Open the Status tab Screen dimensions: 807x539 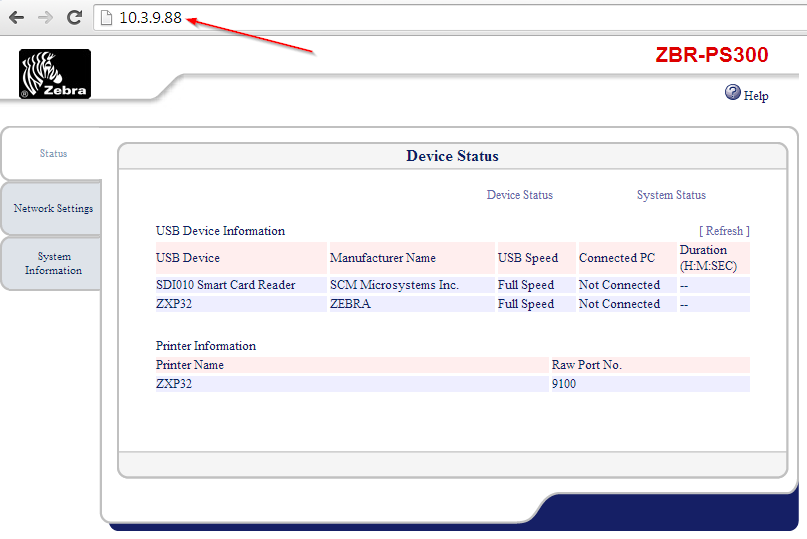[x=53, y=153]
